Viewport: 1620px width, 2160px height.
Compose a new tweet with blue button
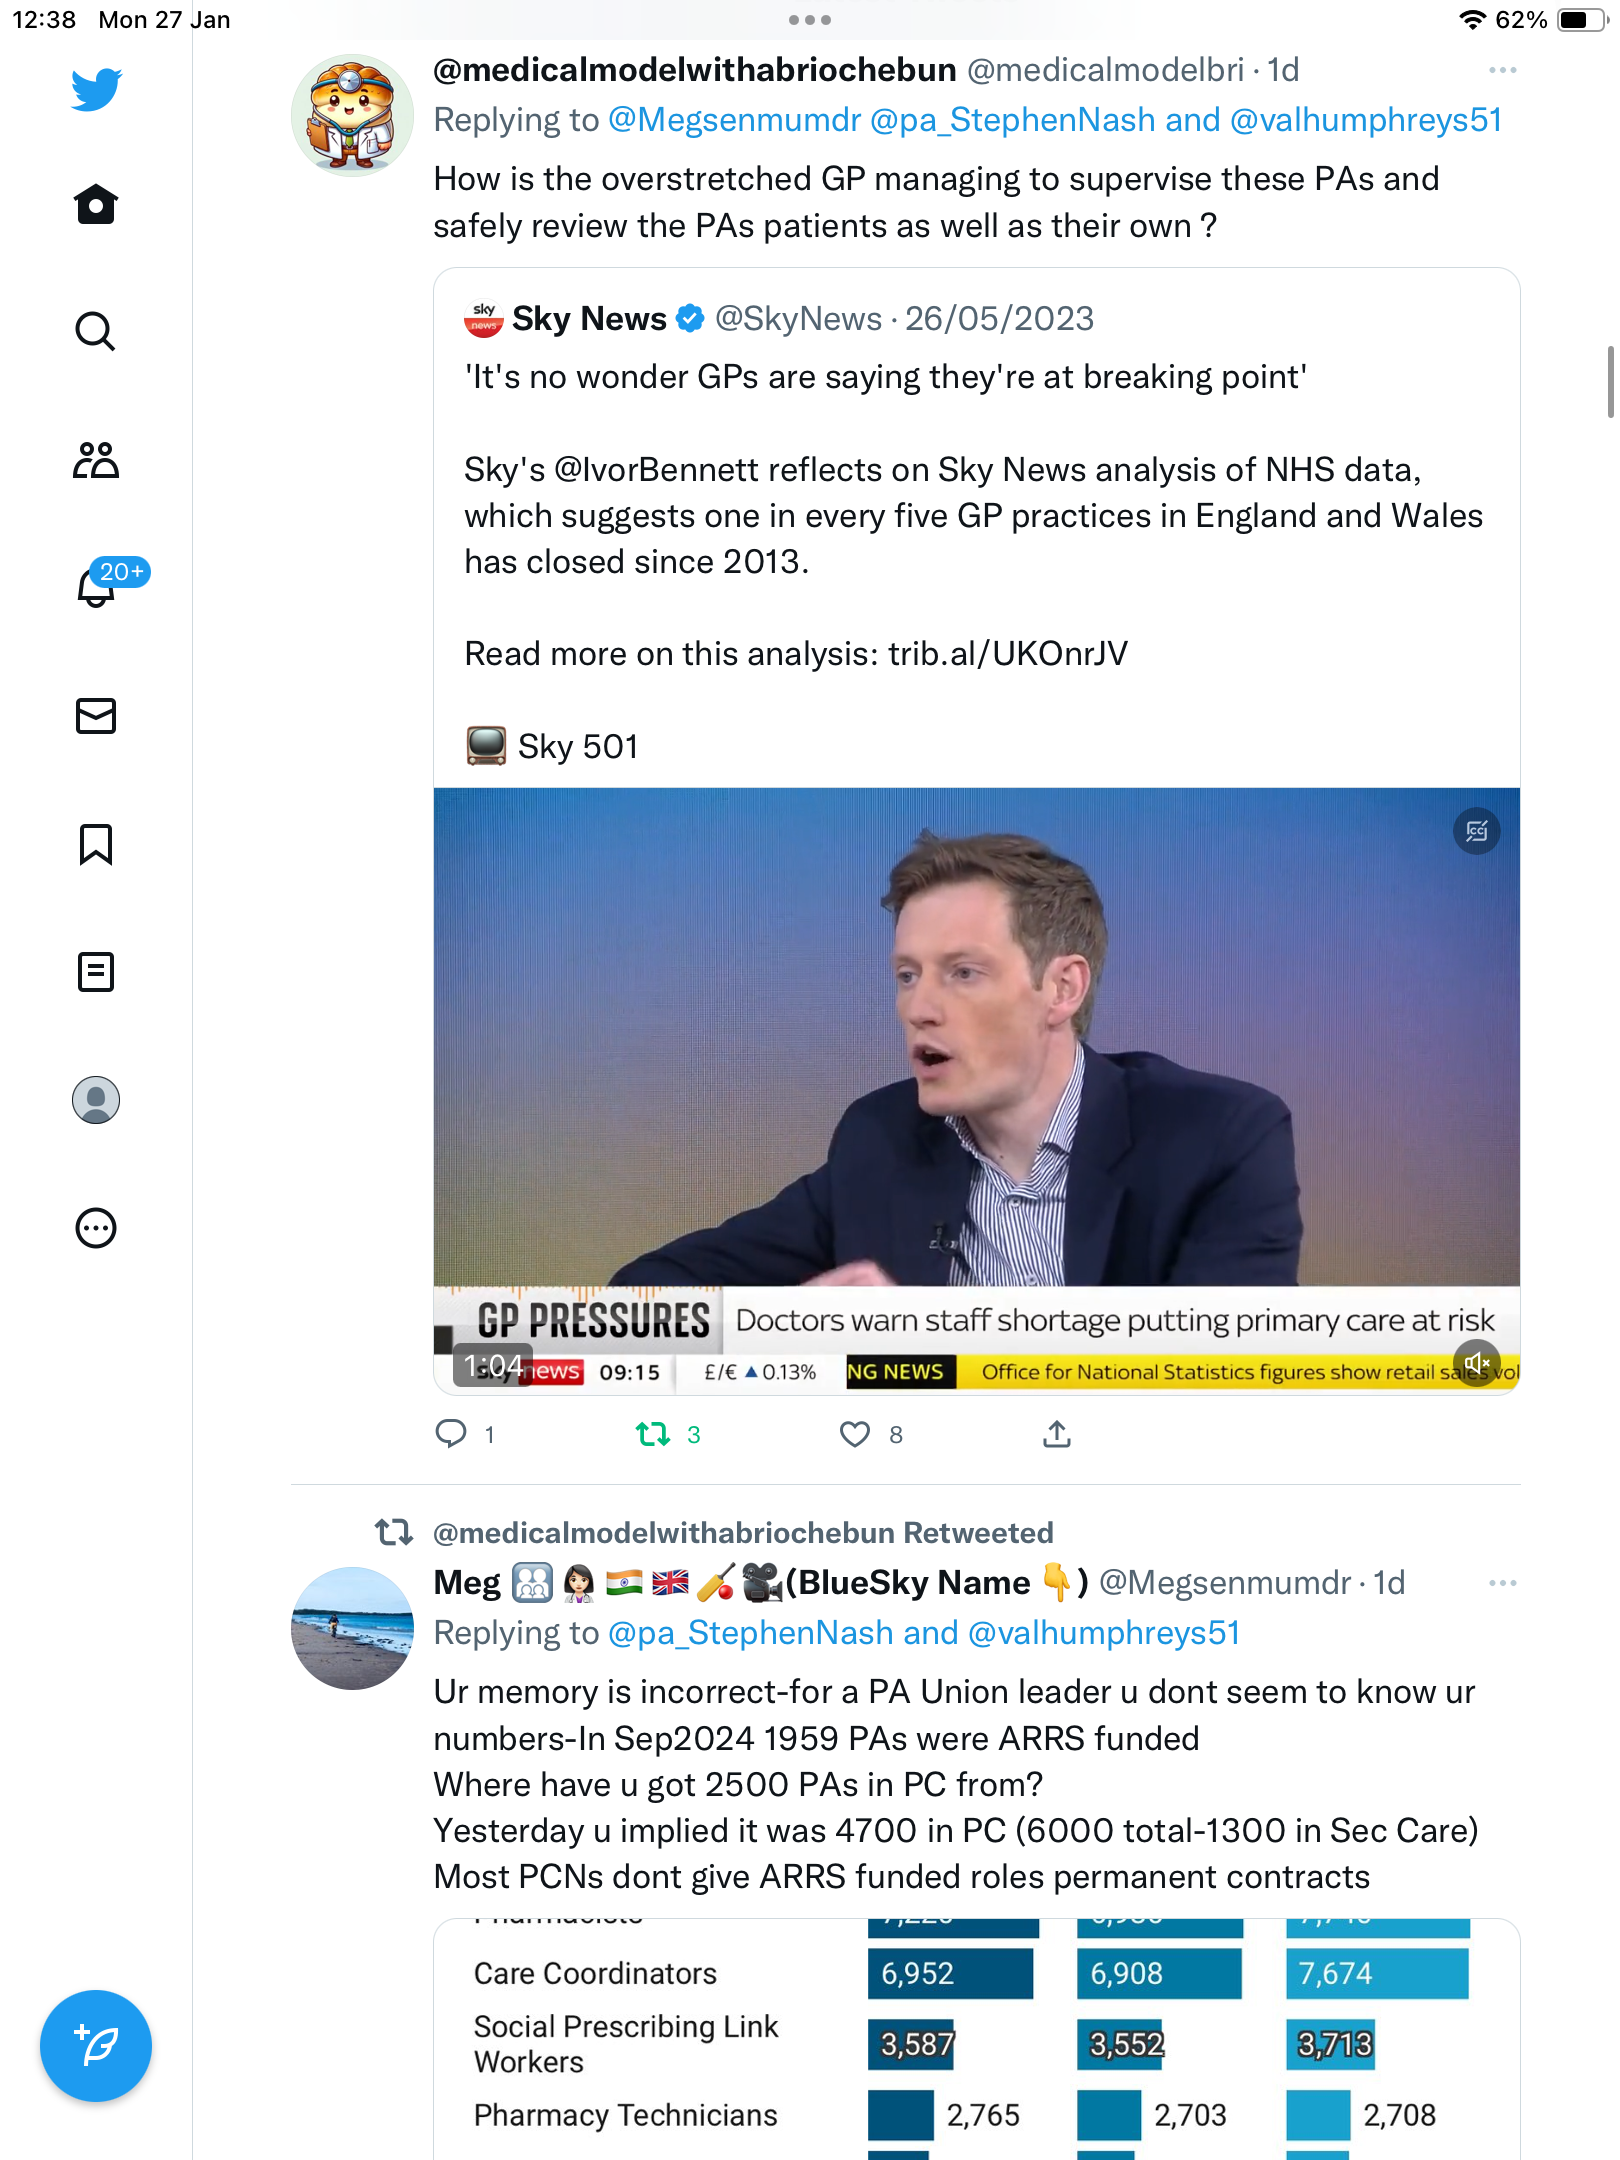(x=96, y=2046)
